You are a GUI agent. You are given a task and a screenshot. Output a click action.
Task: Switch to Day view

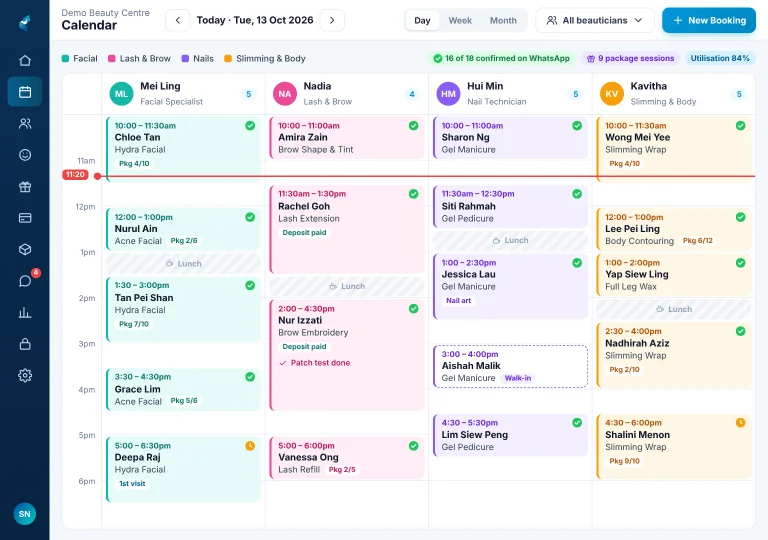[x=422, y=21]
